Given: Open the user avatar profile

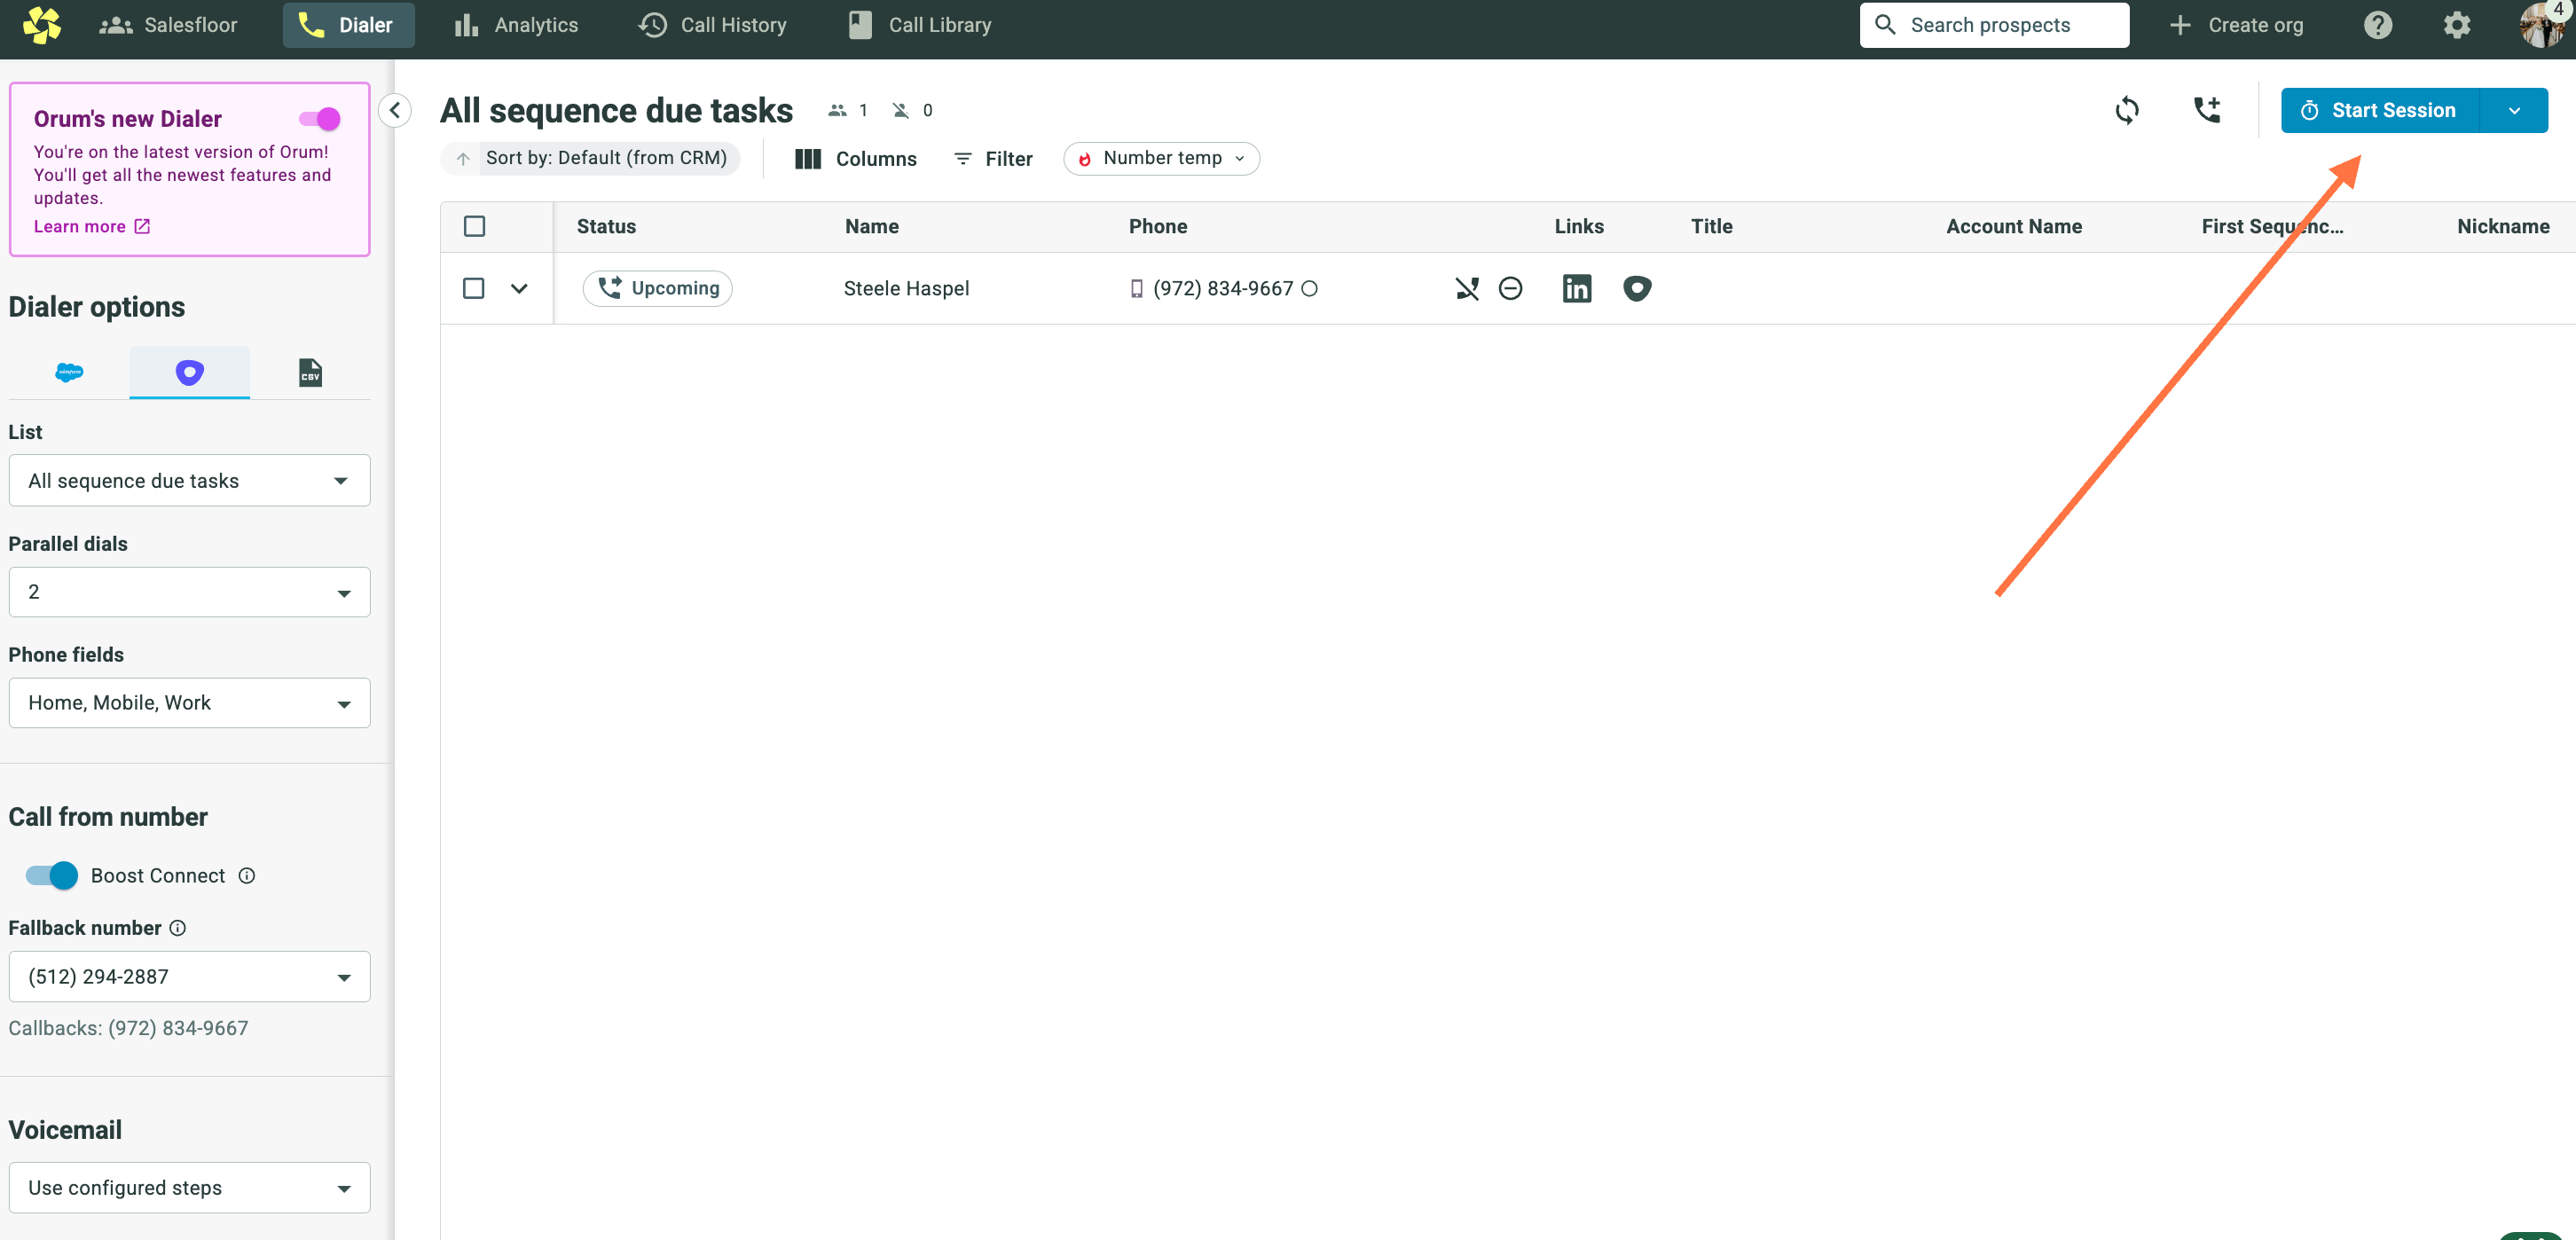Looking at the screenshot, I should (x=2544, y=25).
